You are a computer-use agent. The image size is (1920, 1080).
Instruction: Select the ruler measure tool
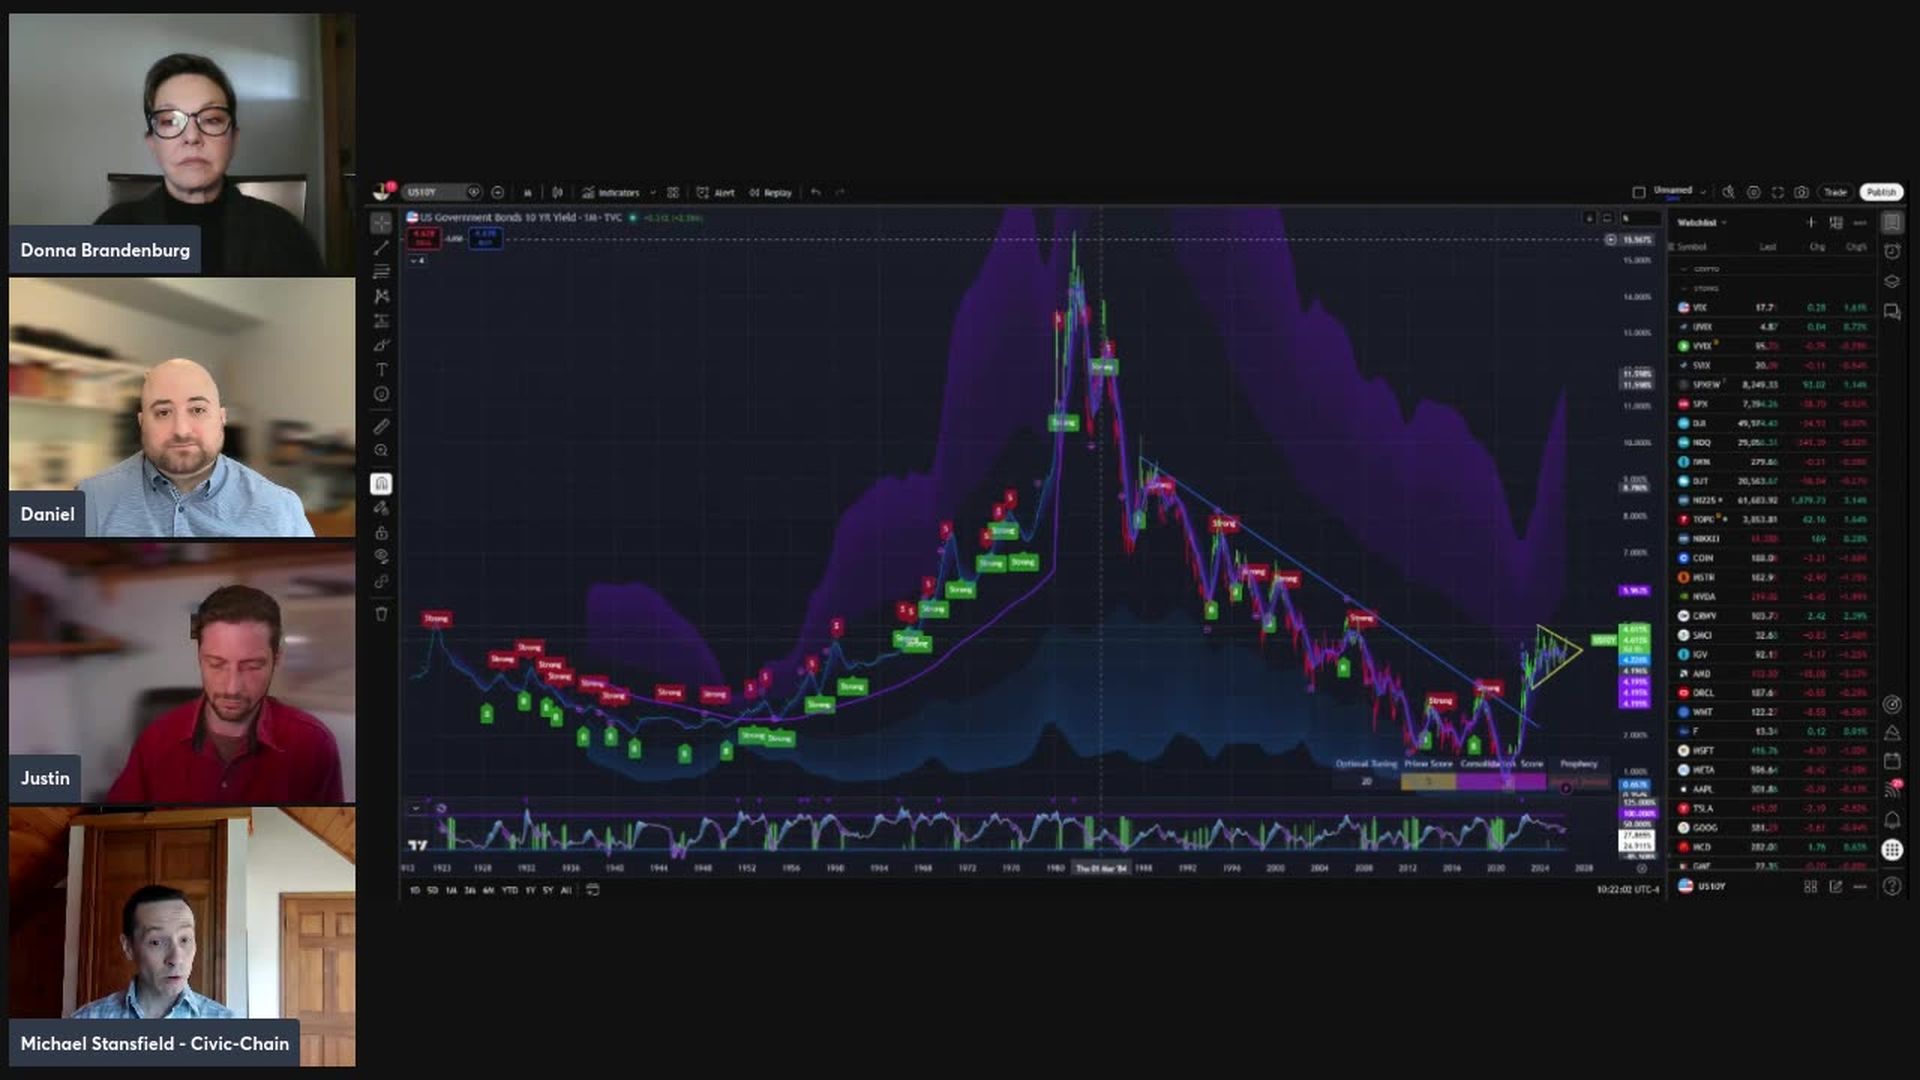[381, 426]
